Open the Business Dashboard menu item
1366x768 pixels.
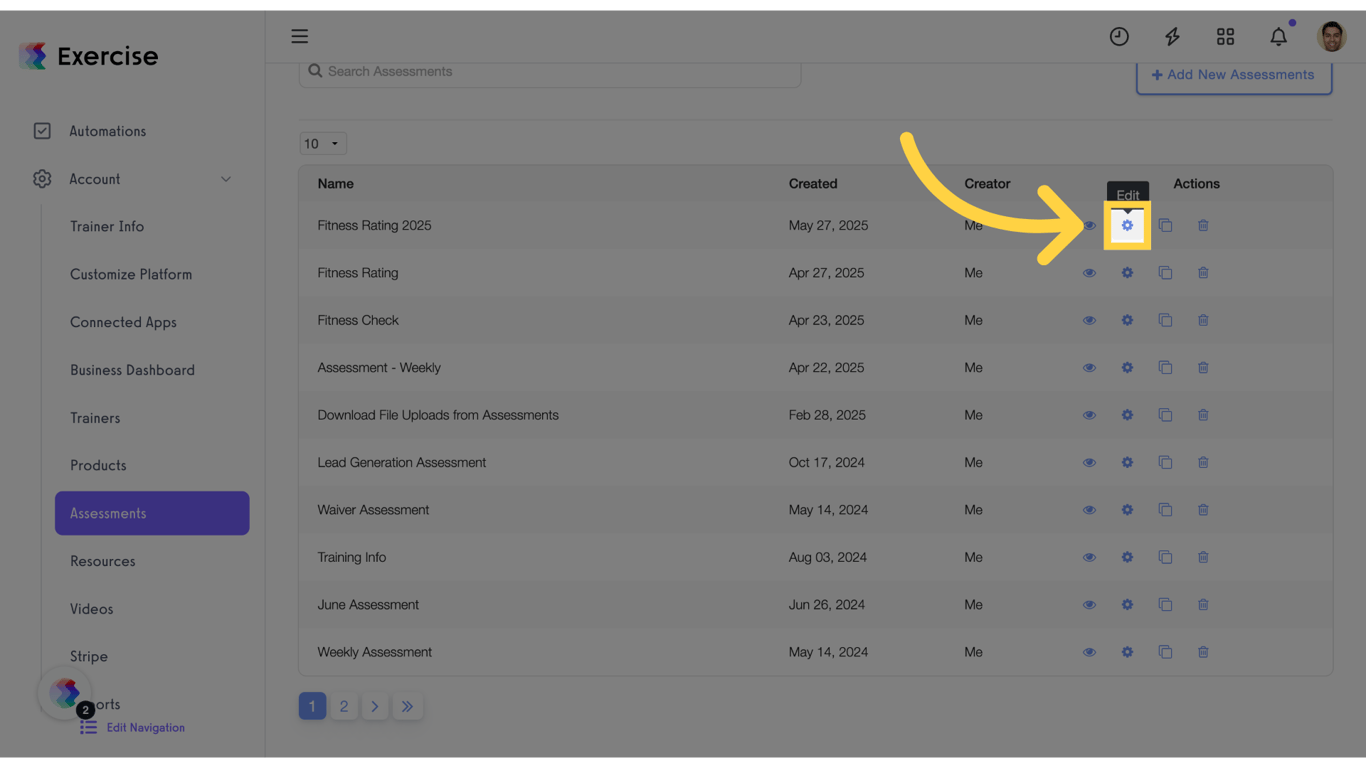[x=132, y=371]
